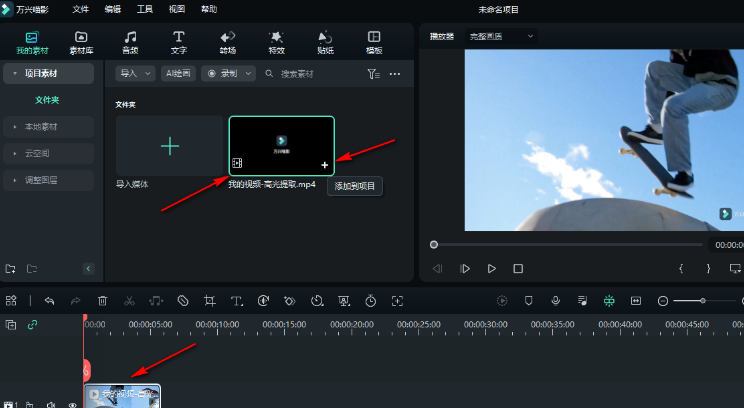Open the 完整画质 quality dropdown
744x408 pixels.
(501, 37)
